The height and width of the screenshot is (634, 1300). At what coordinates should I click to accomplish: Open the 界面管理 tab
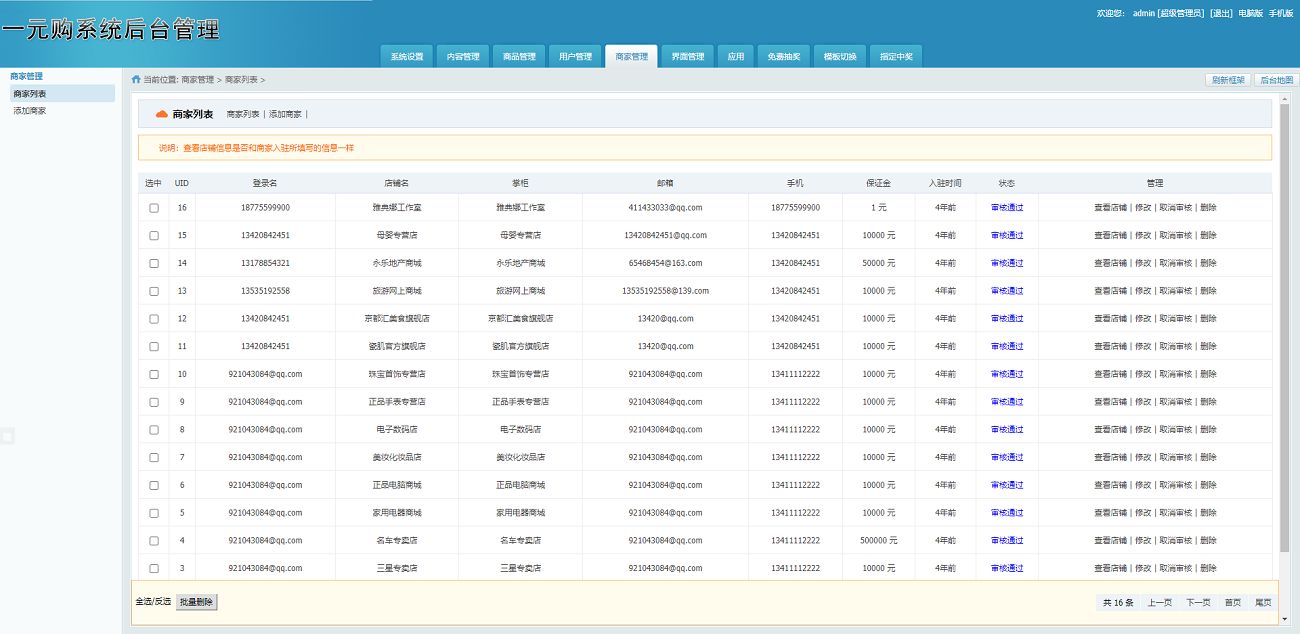click(687, 56)
